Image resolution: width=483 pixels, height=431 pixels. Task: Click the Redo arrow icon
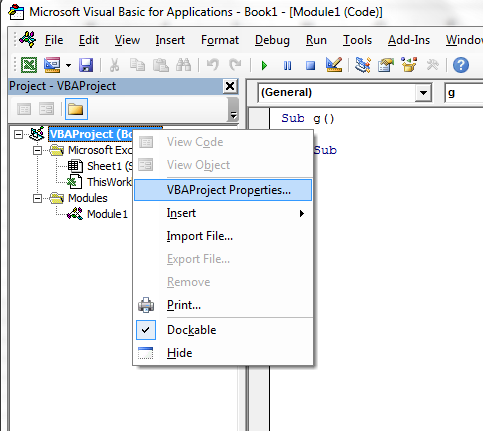235,65
